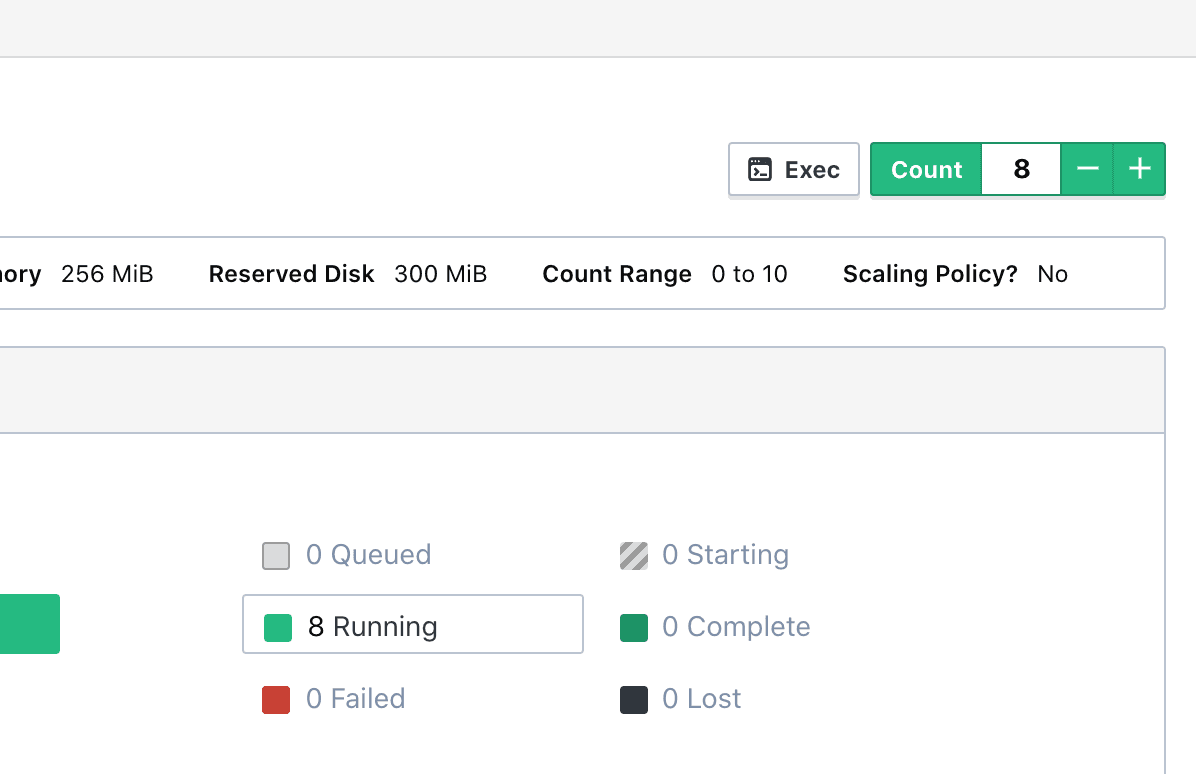Click the dark green Complete swatch
The image size is (1196, 774).
tap(634, 628)
